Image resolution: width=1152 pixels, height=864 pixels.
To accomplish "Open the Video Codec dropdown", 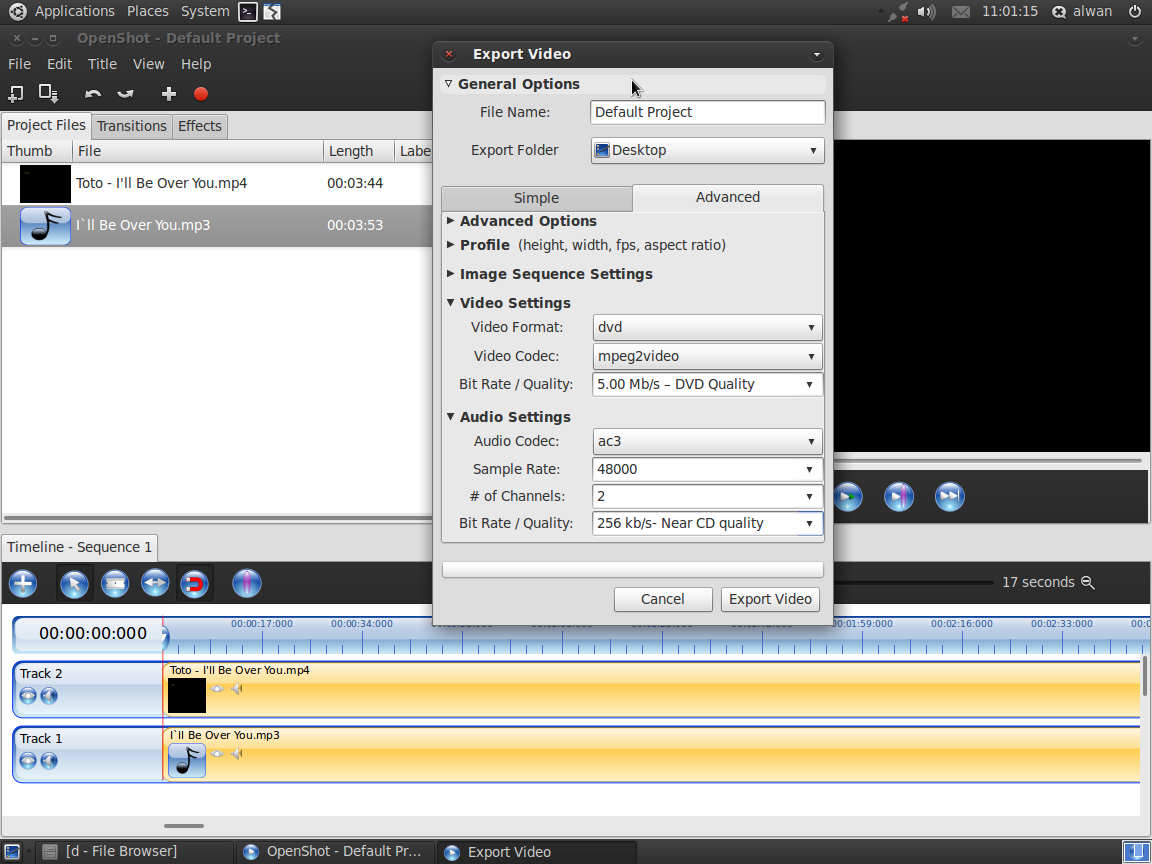I will pyautogui.click(x=707, y=356).
